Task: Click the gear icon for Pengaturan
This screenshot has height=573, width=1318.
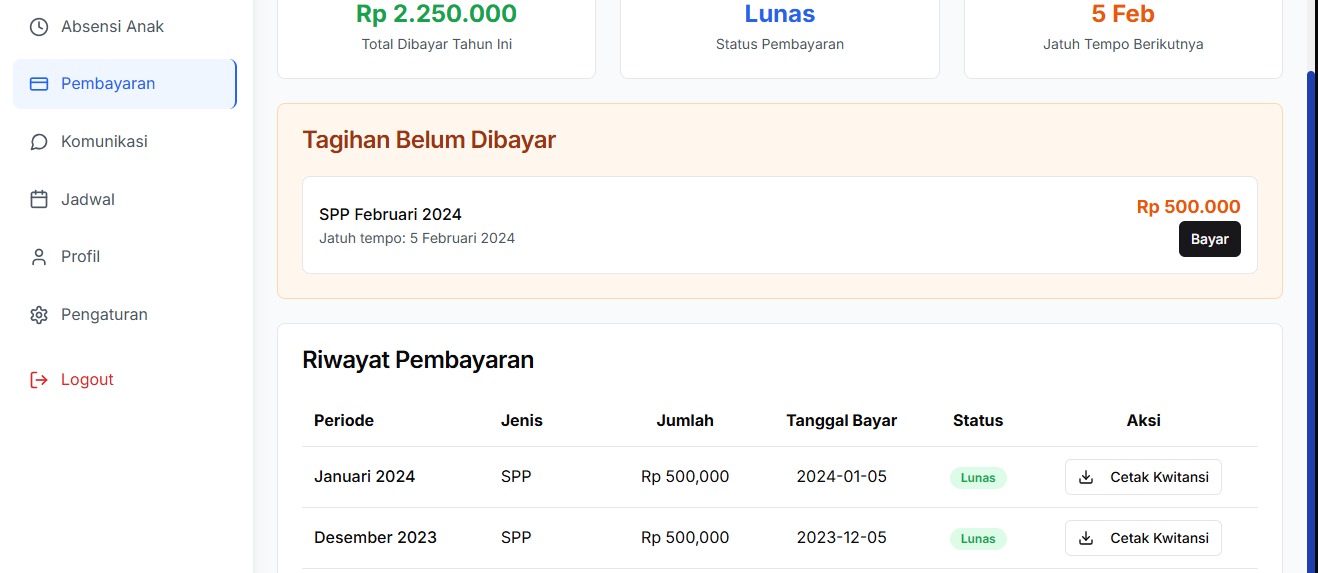Action: 39,315
